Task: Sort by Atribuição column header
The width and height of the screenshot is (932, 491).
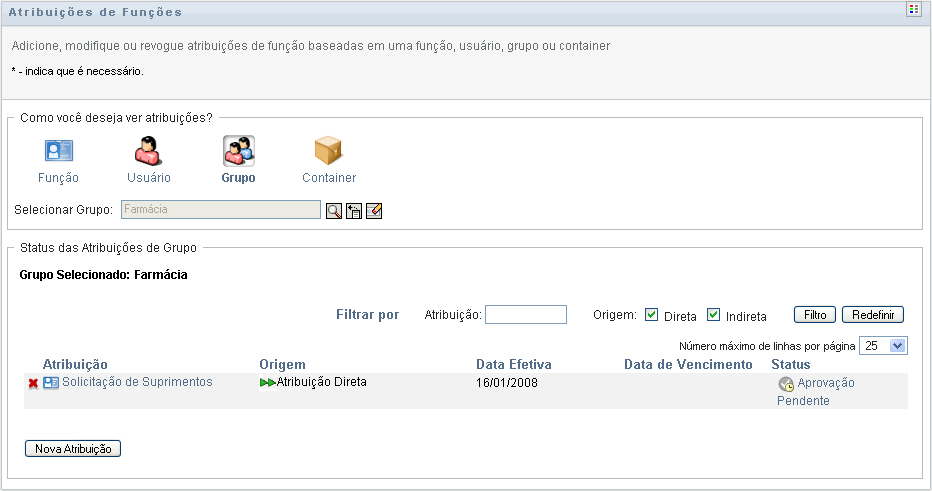Action: [x=75, y=364]
